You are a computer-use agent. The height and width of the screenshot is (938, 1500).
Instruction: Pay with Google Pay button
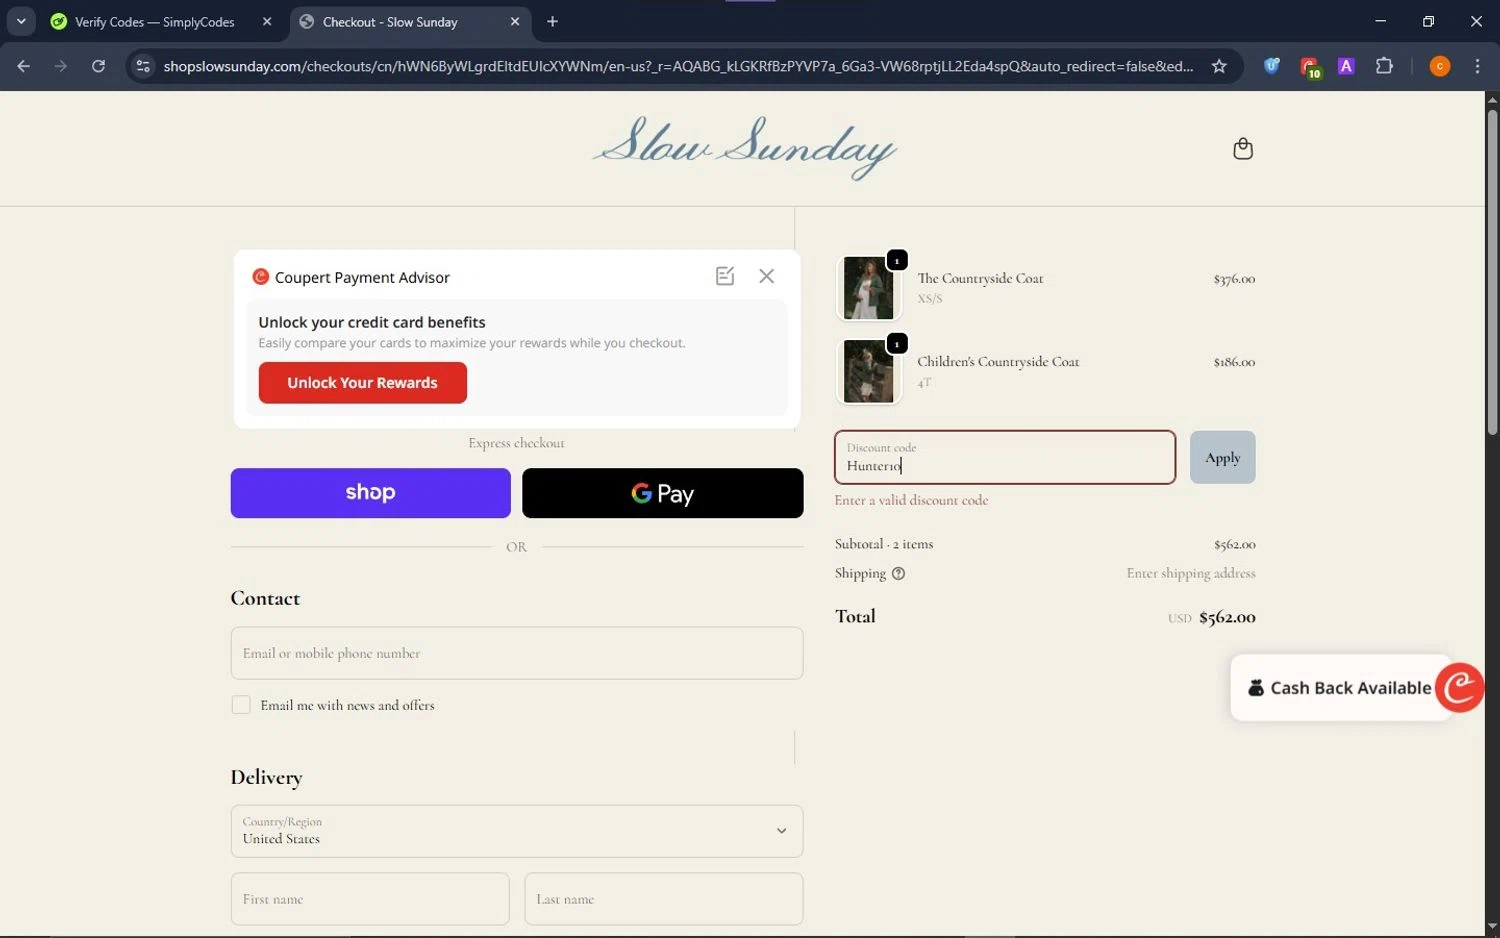(662, 493)
